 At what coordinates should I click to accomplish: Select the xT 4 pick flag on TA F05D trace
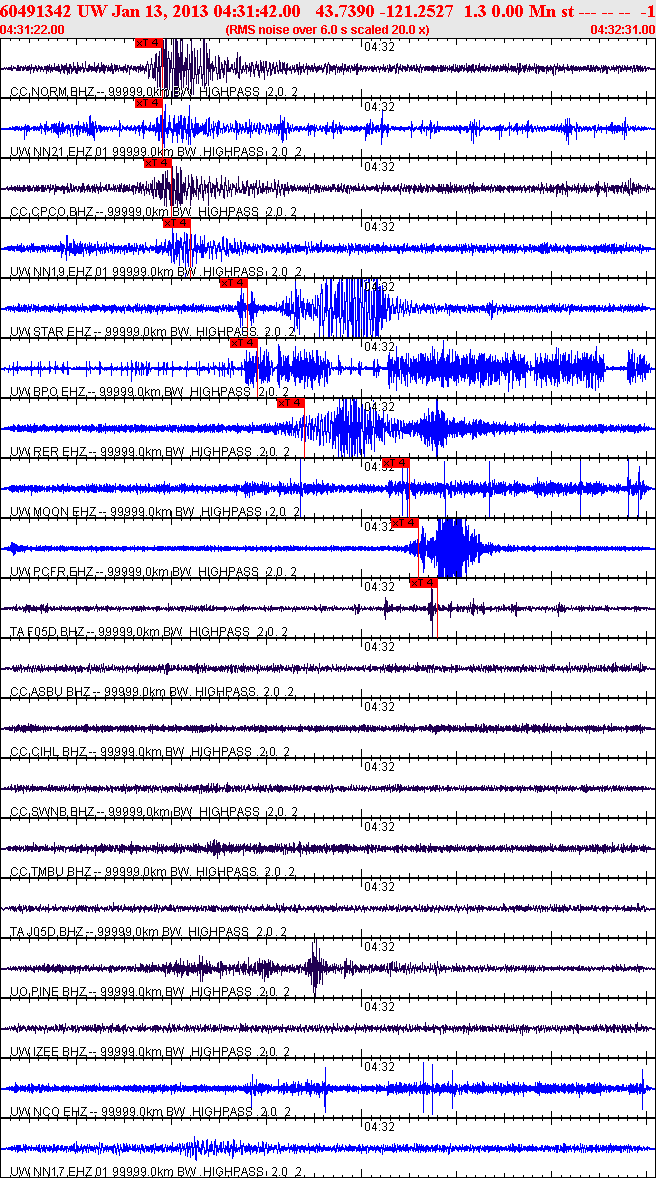tap(423, 583)
